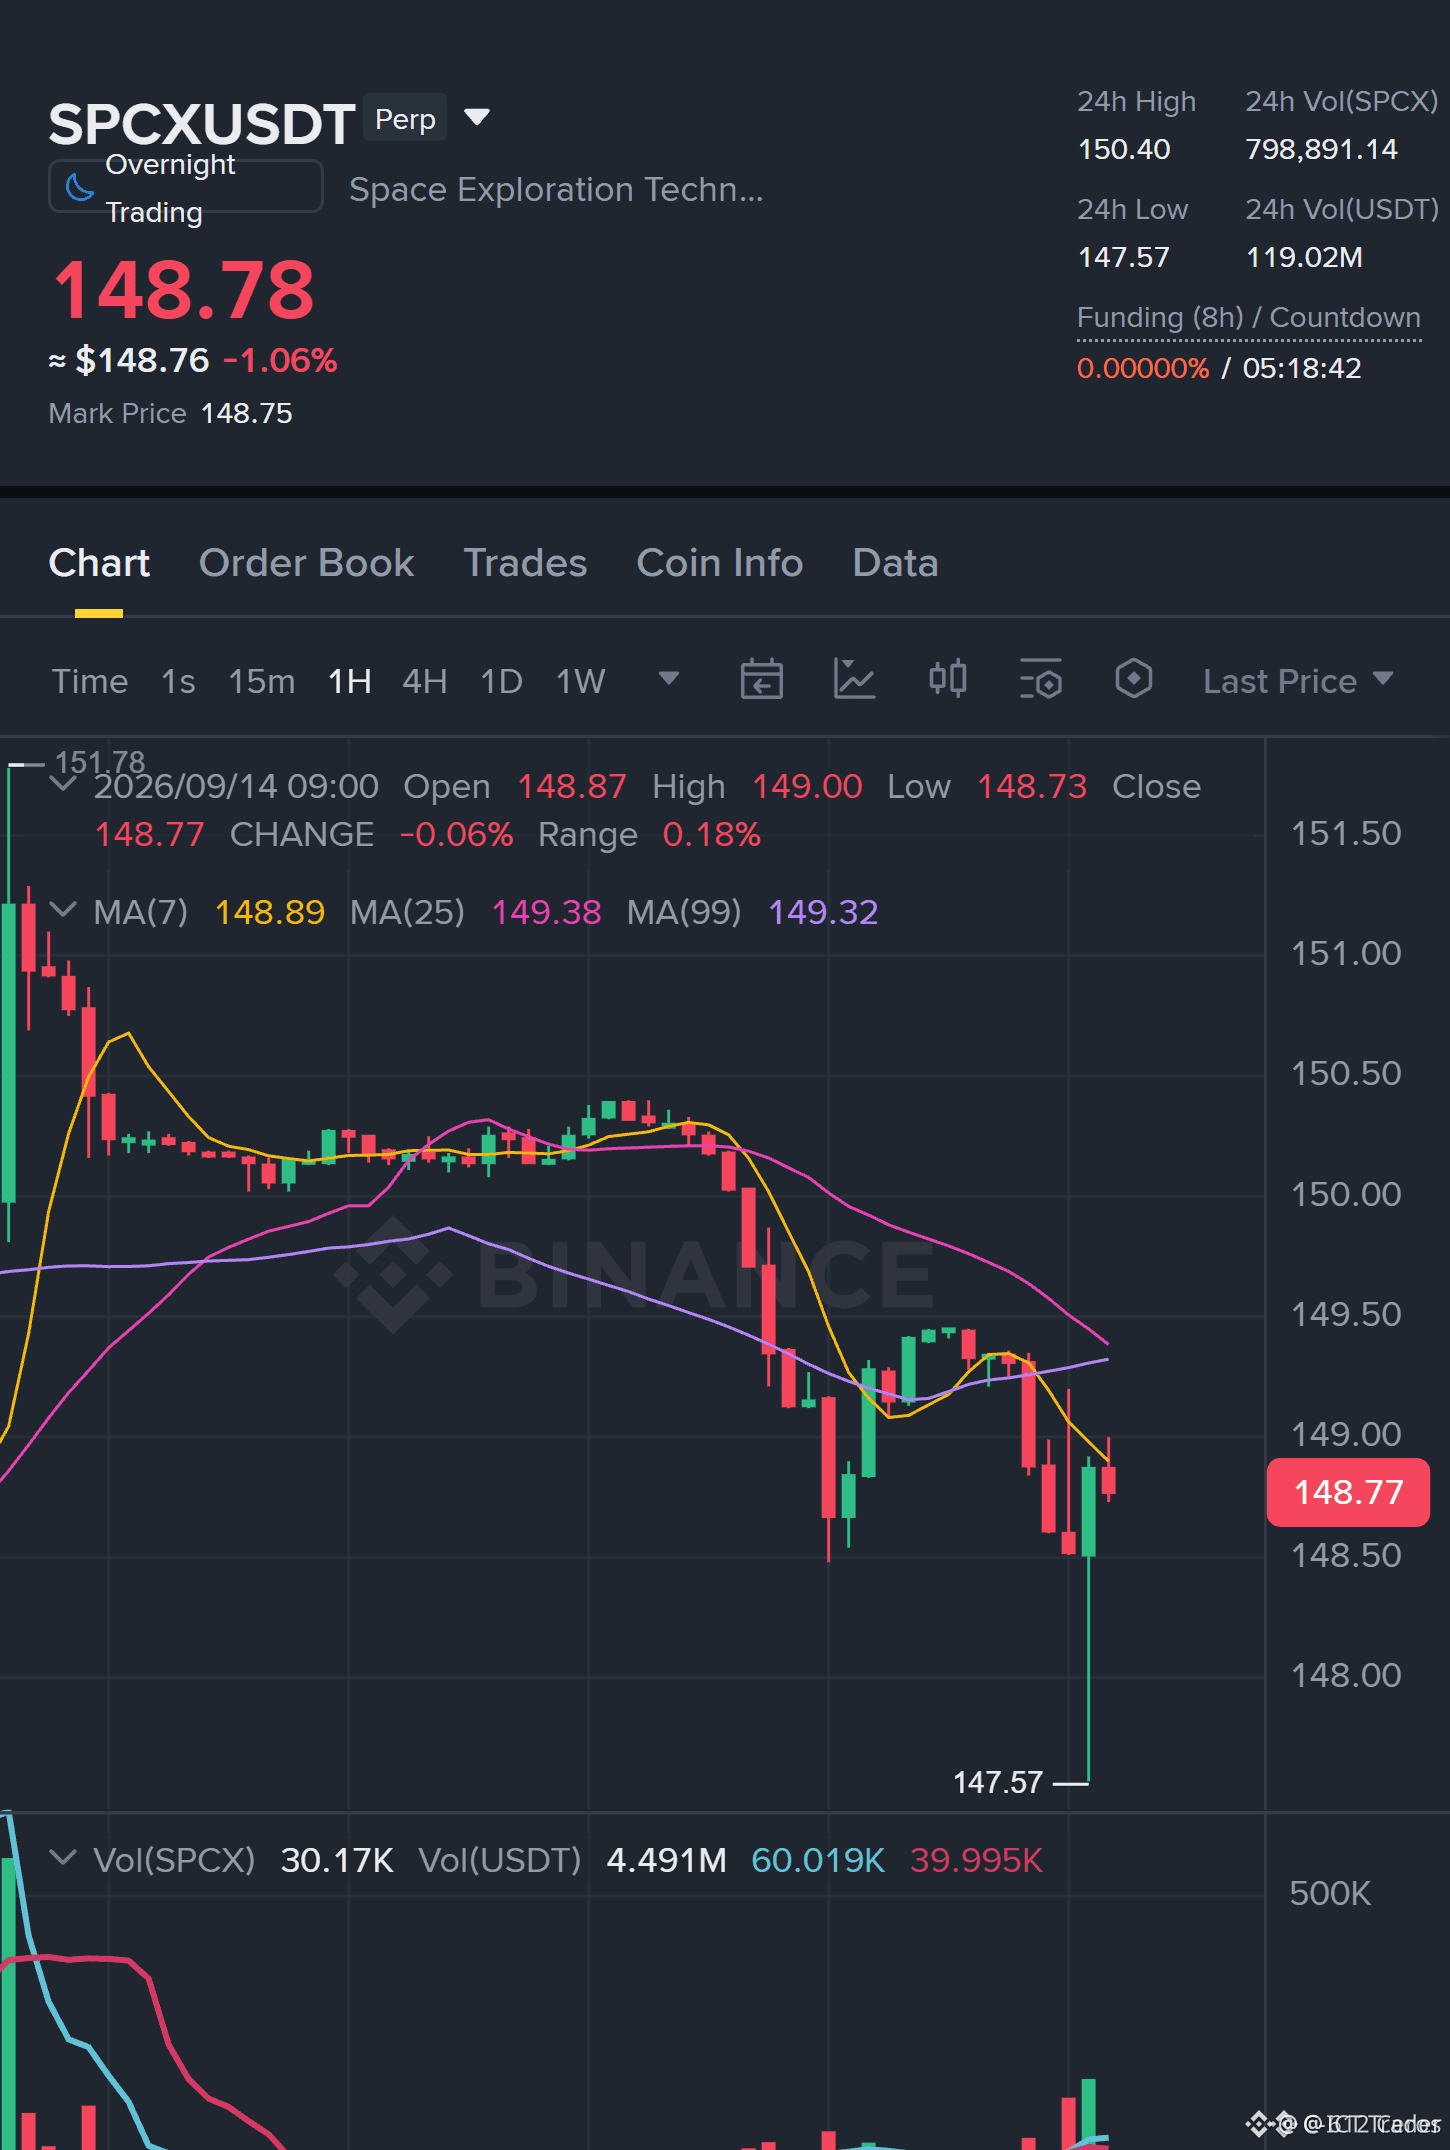Image resolution: width=1450 pixels, height=2150 pixels.
Task: Open the calendar jump-to-date icon
Action: point(761,680)
